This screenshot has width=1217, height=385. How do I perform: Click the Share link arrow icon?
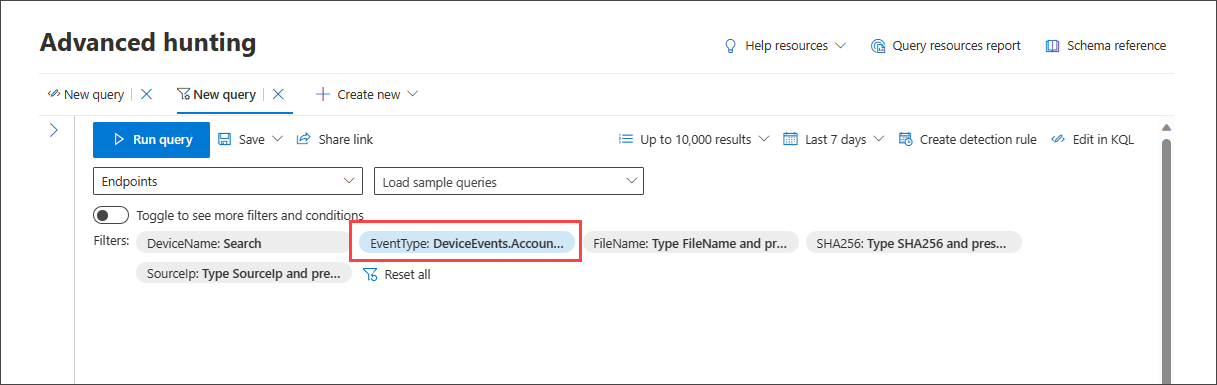(x=304, y=140)
